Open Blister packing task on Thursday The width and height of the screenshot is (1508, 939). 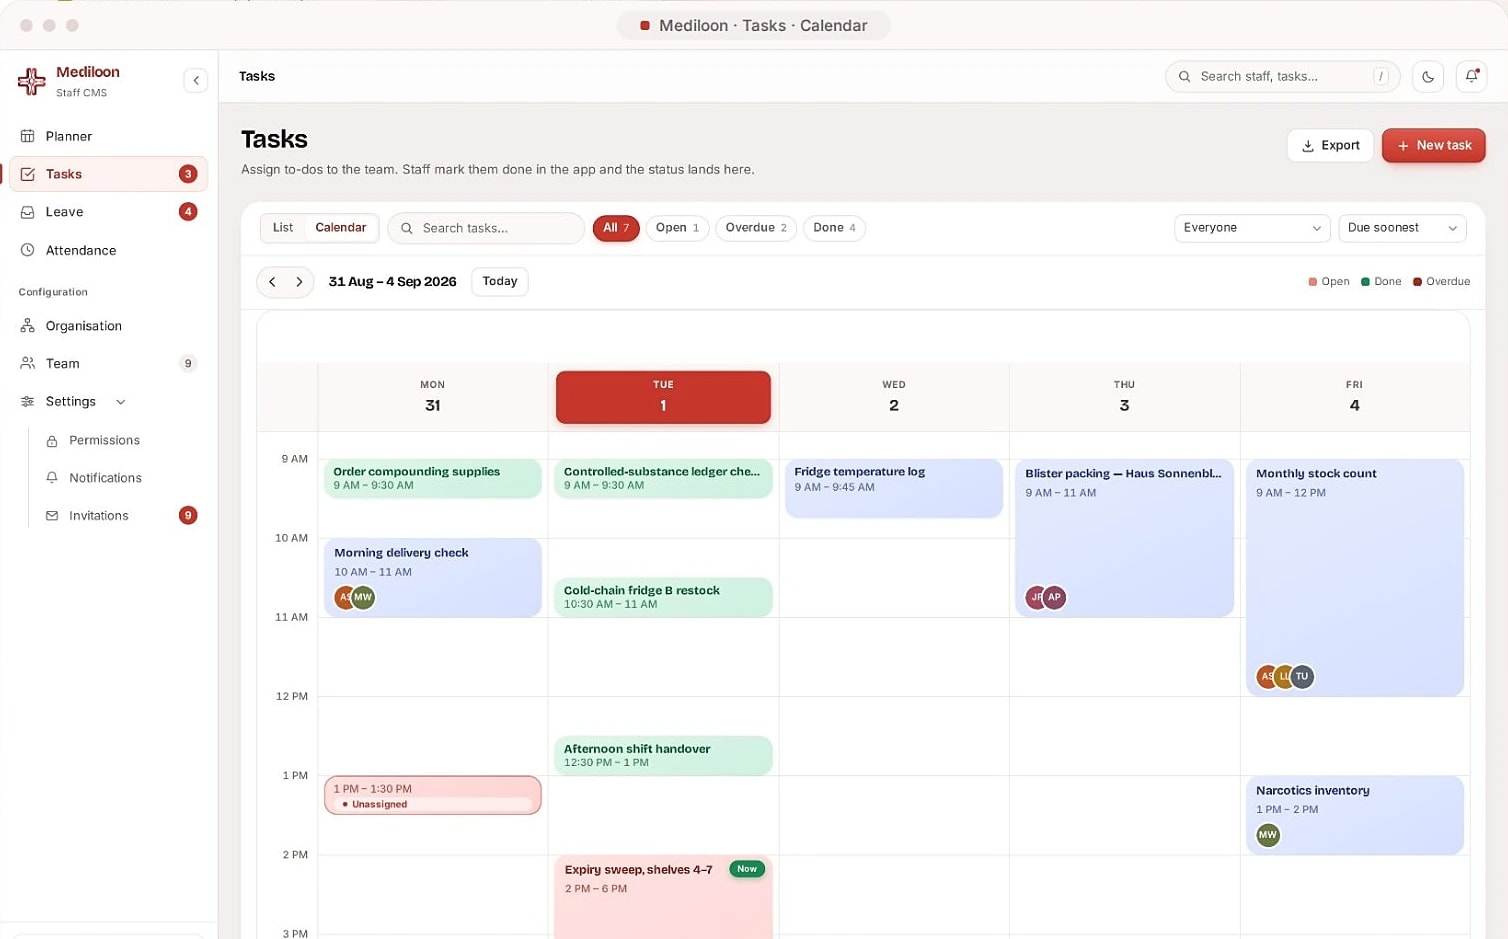(x=1124, y=538)
